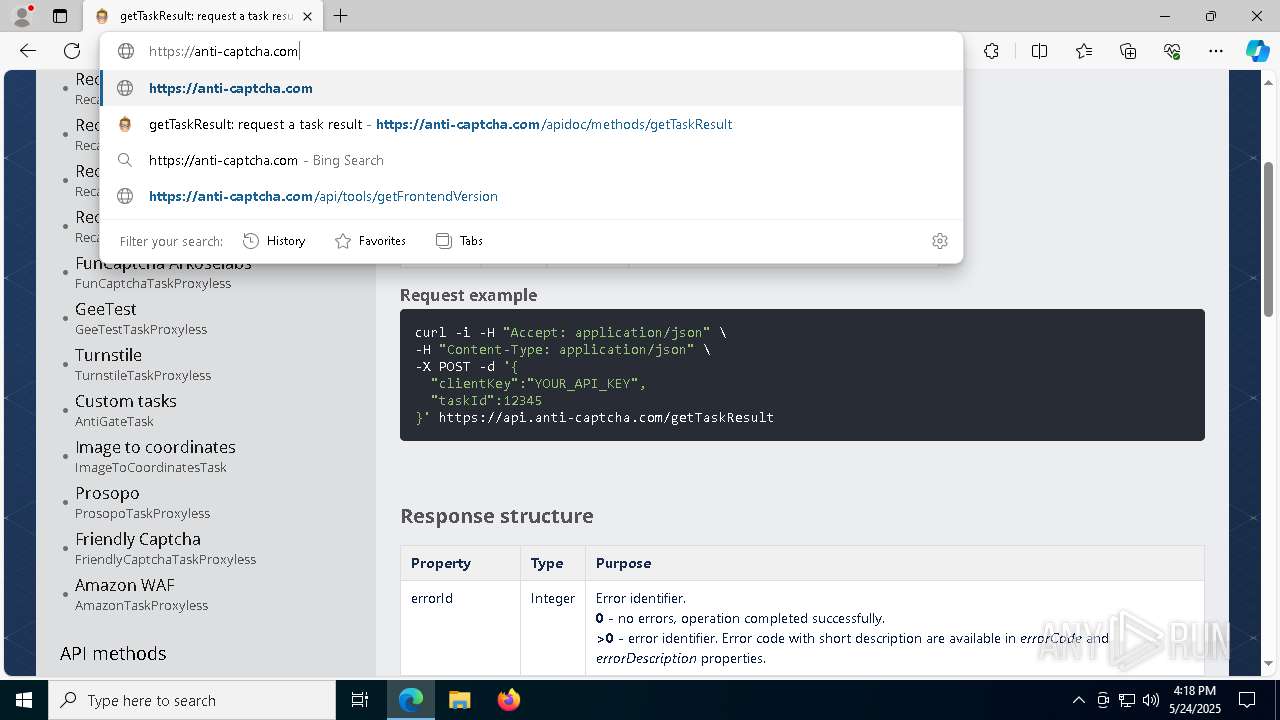The height and width of the screenshot is (720, 1280).
Task: Filter suggestions by Tabs
Action: click(459, 241)
